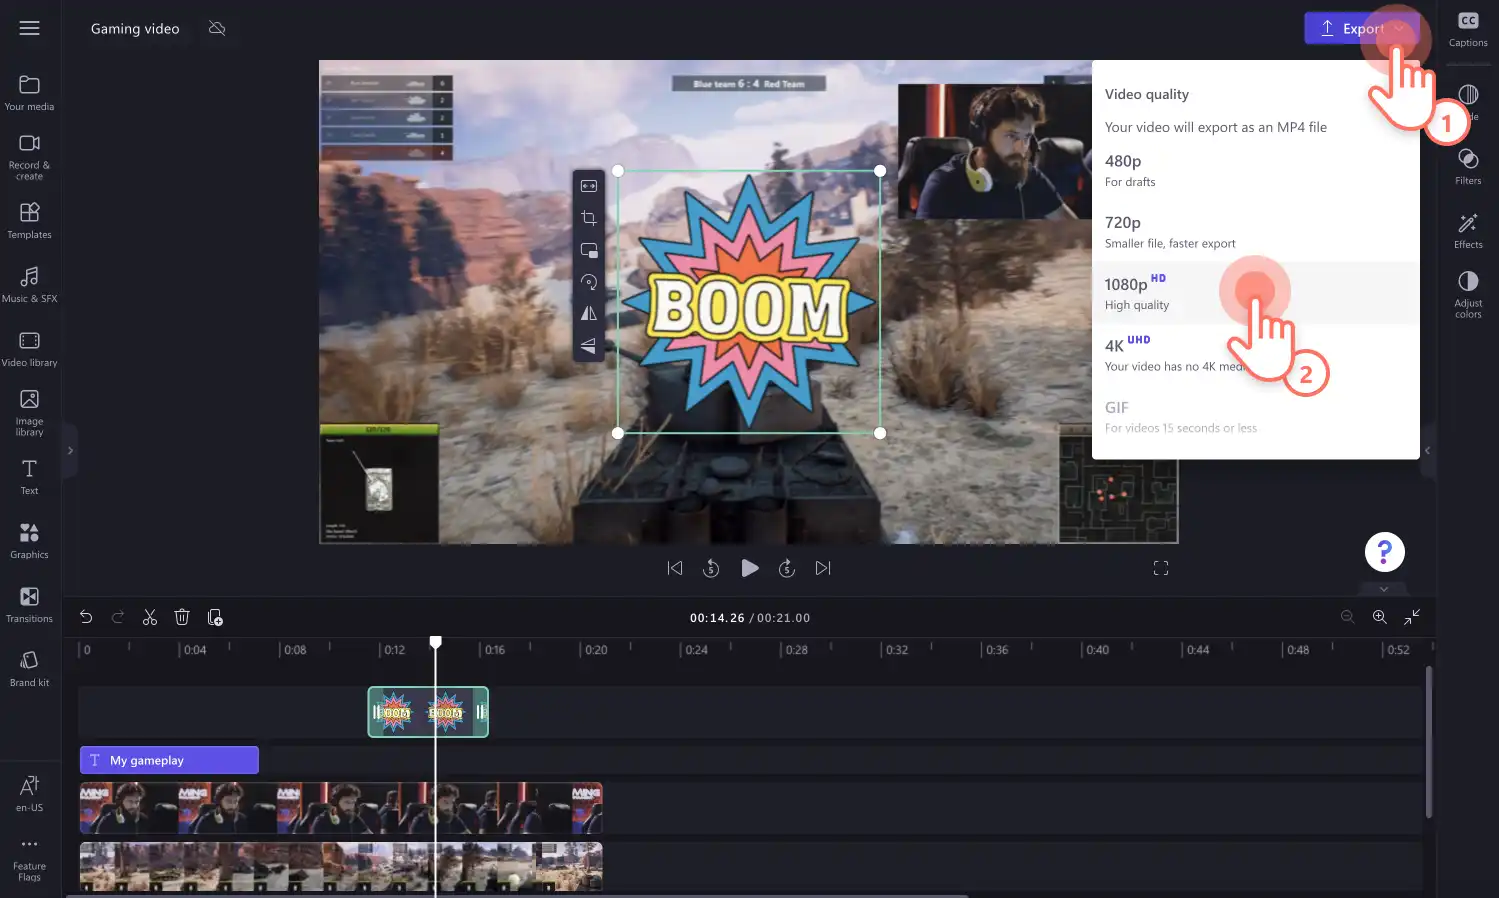Image resolution: width=1499 pixels, height=898 pixels.
Task: Open the Brand kit panel
Action: pyautogui.click(x=29, y=669)
